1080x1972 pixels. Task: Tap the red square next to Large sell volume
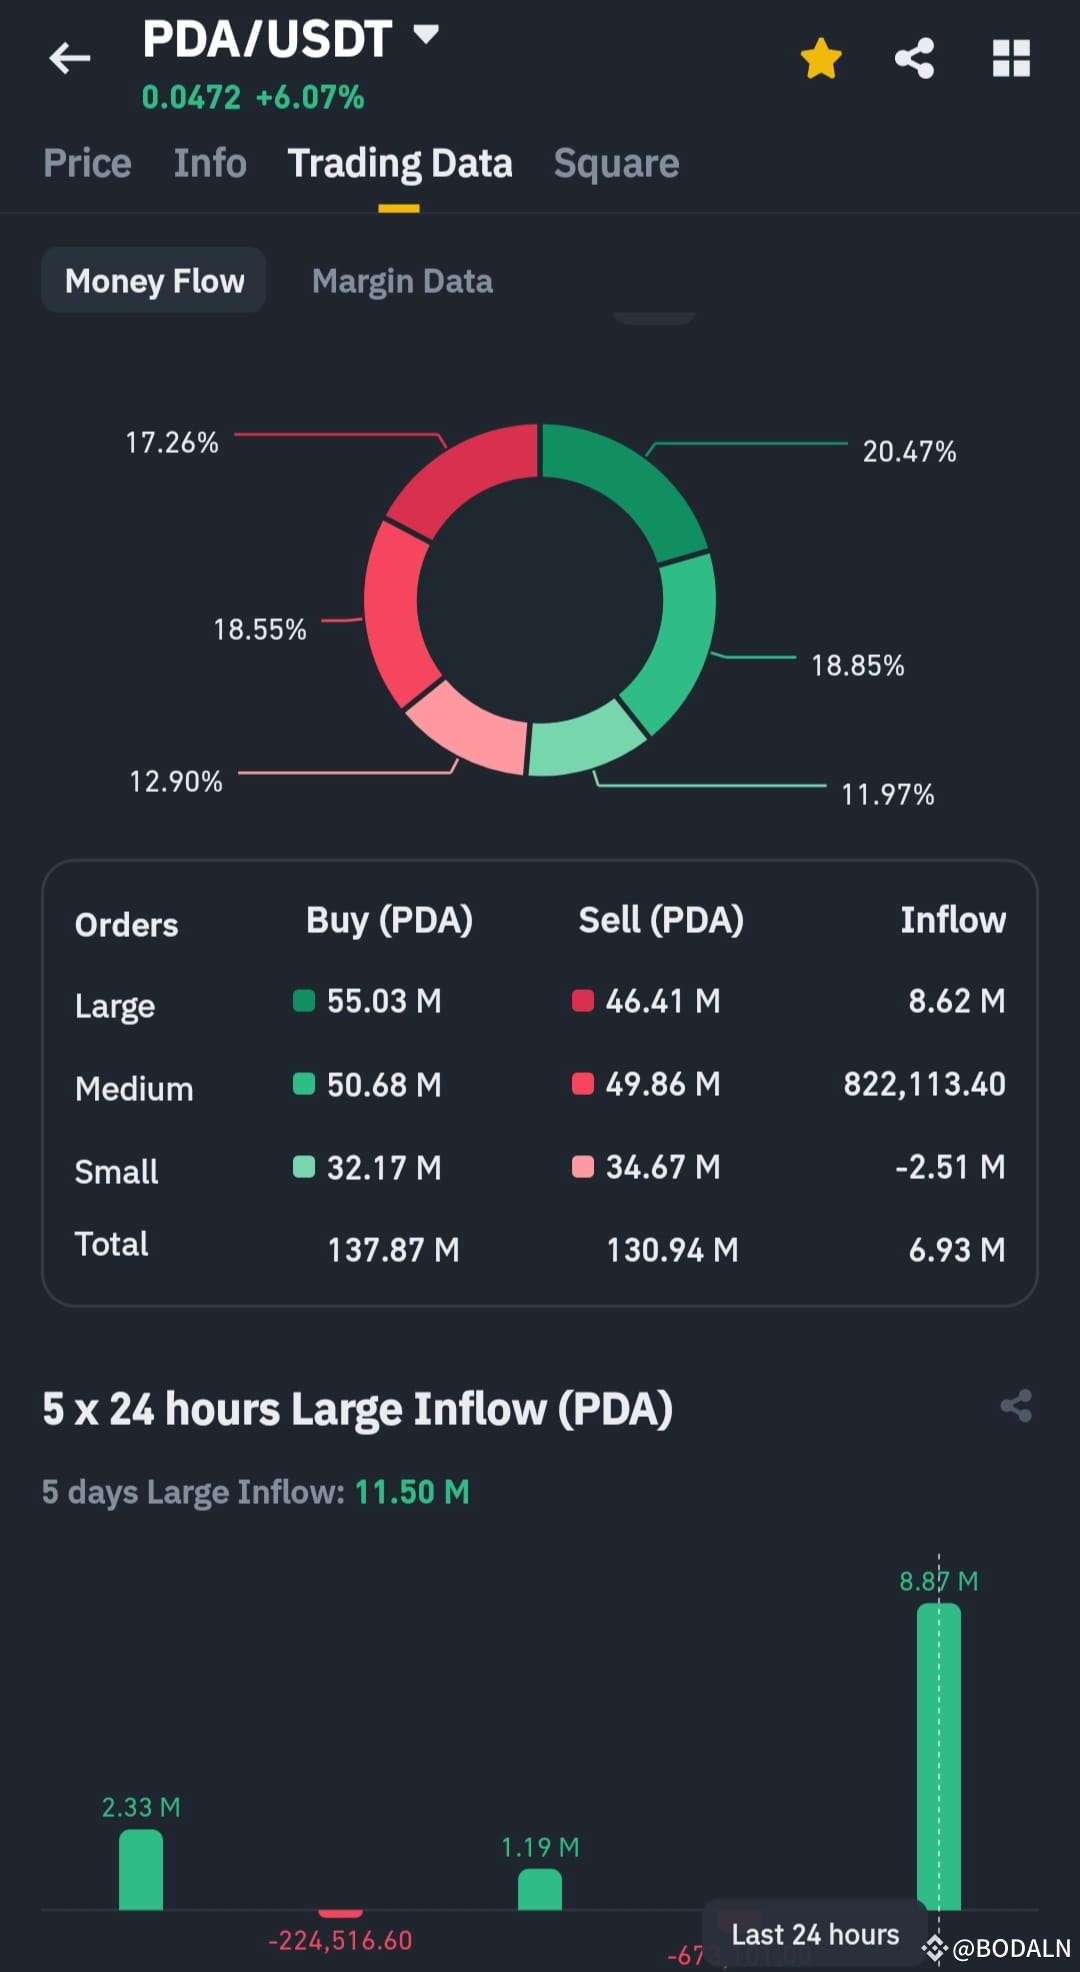[585, 1000]
